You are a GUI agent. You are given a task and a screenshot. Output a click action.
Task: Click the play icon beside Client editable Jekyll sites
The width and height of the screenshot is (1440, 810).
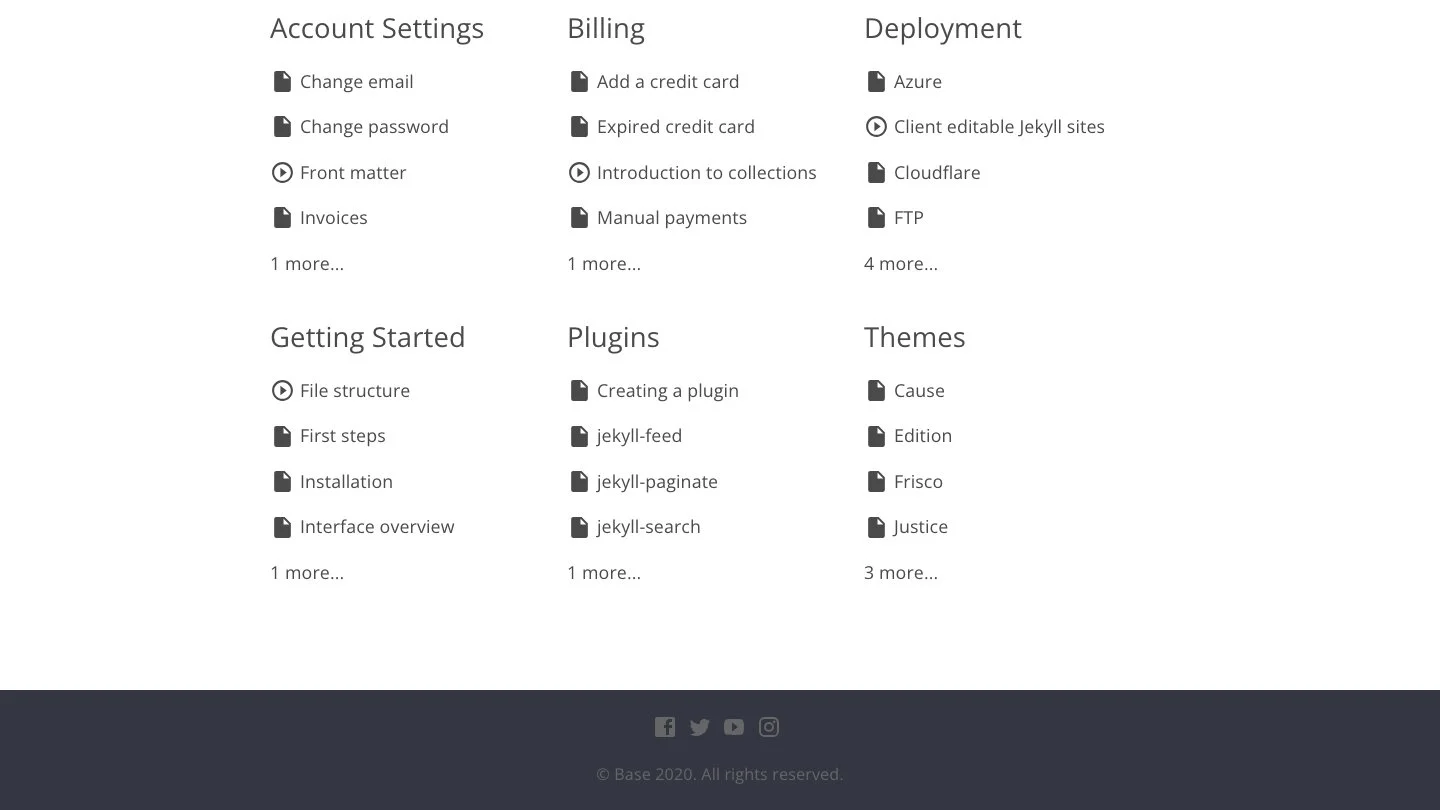click(876, 127)
